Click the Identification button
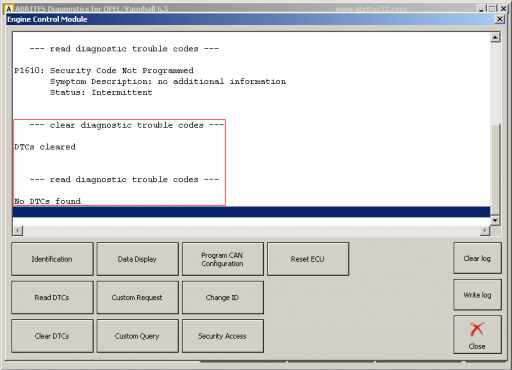512x370 pixels. tap(52, 259)
